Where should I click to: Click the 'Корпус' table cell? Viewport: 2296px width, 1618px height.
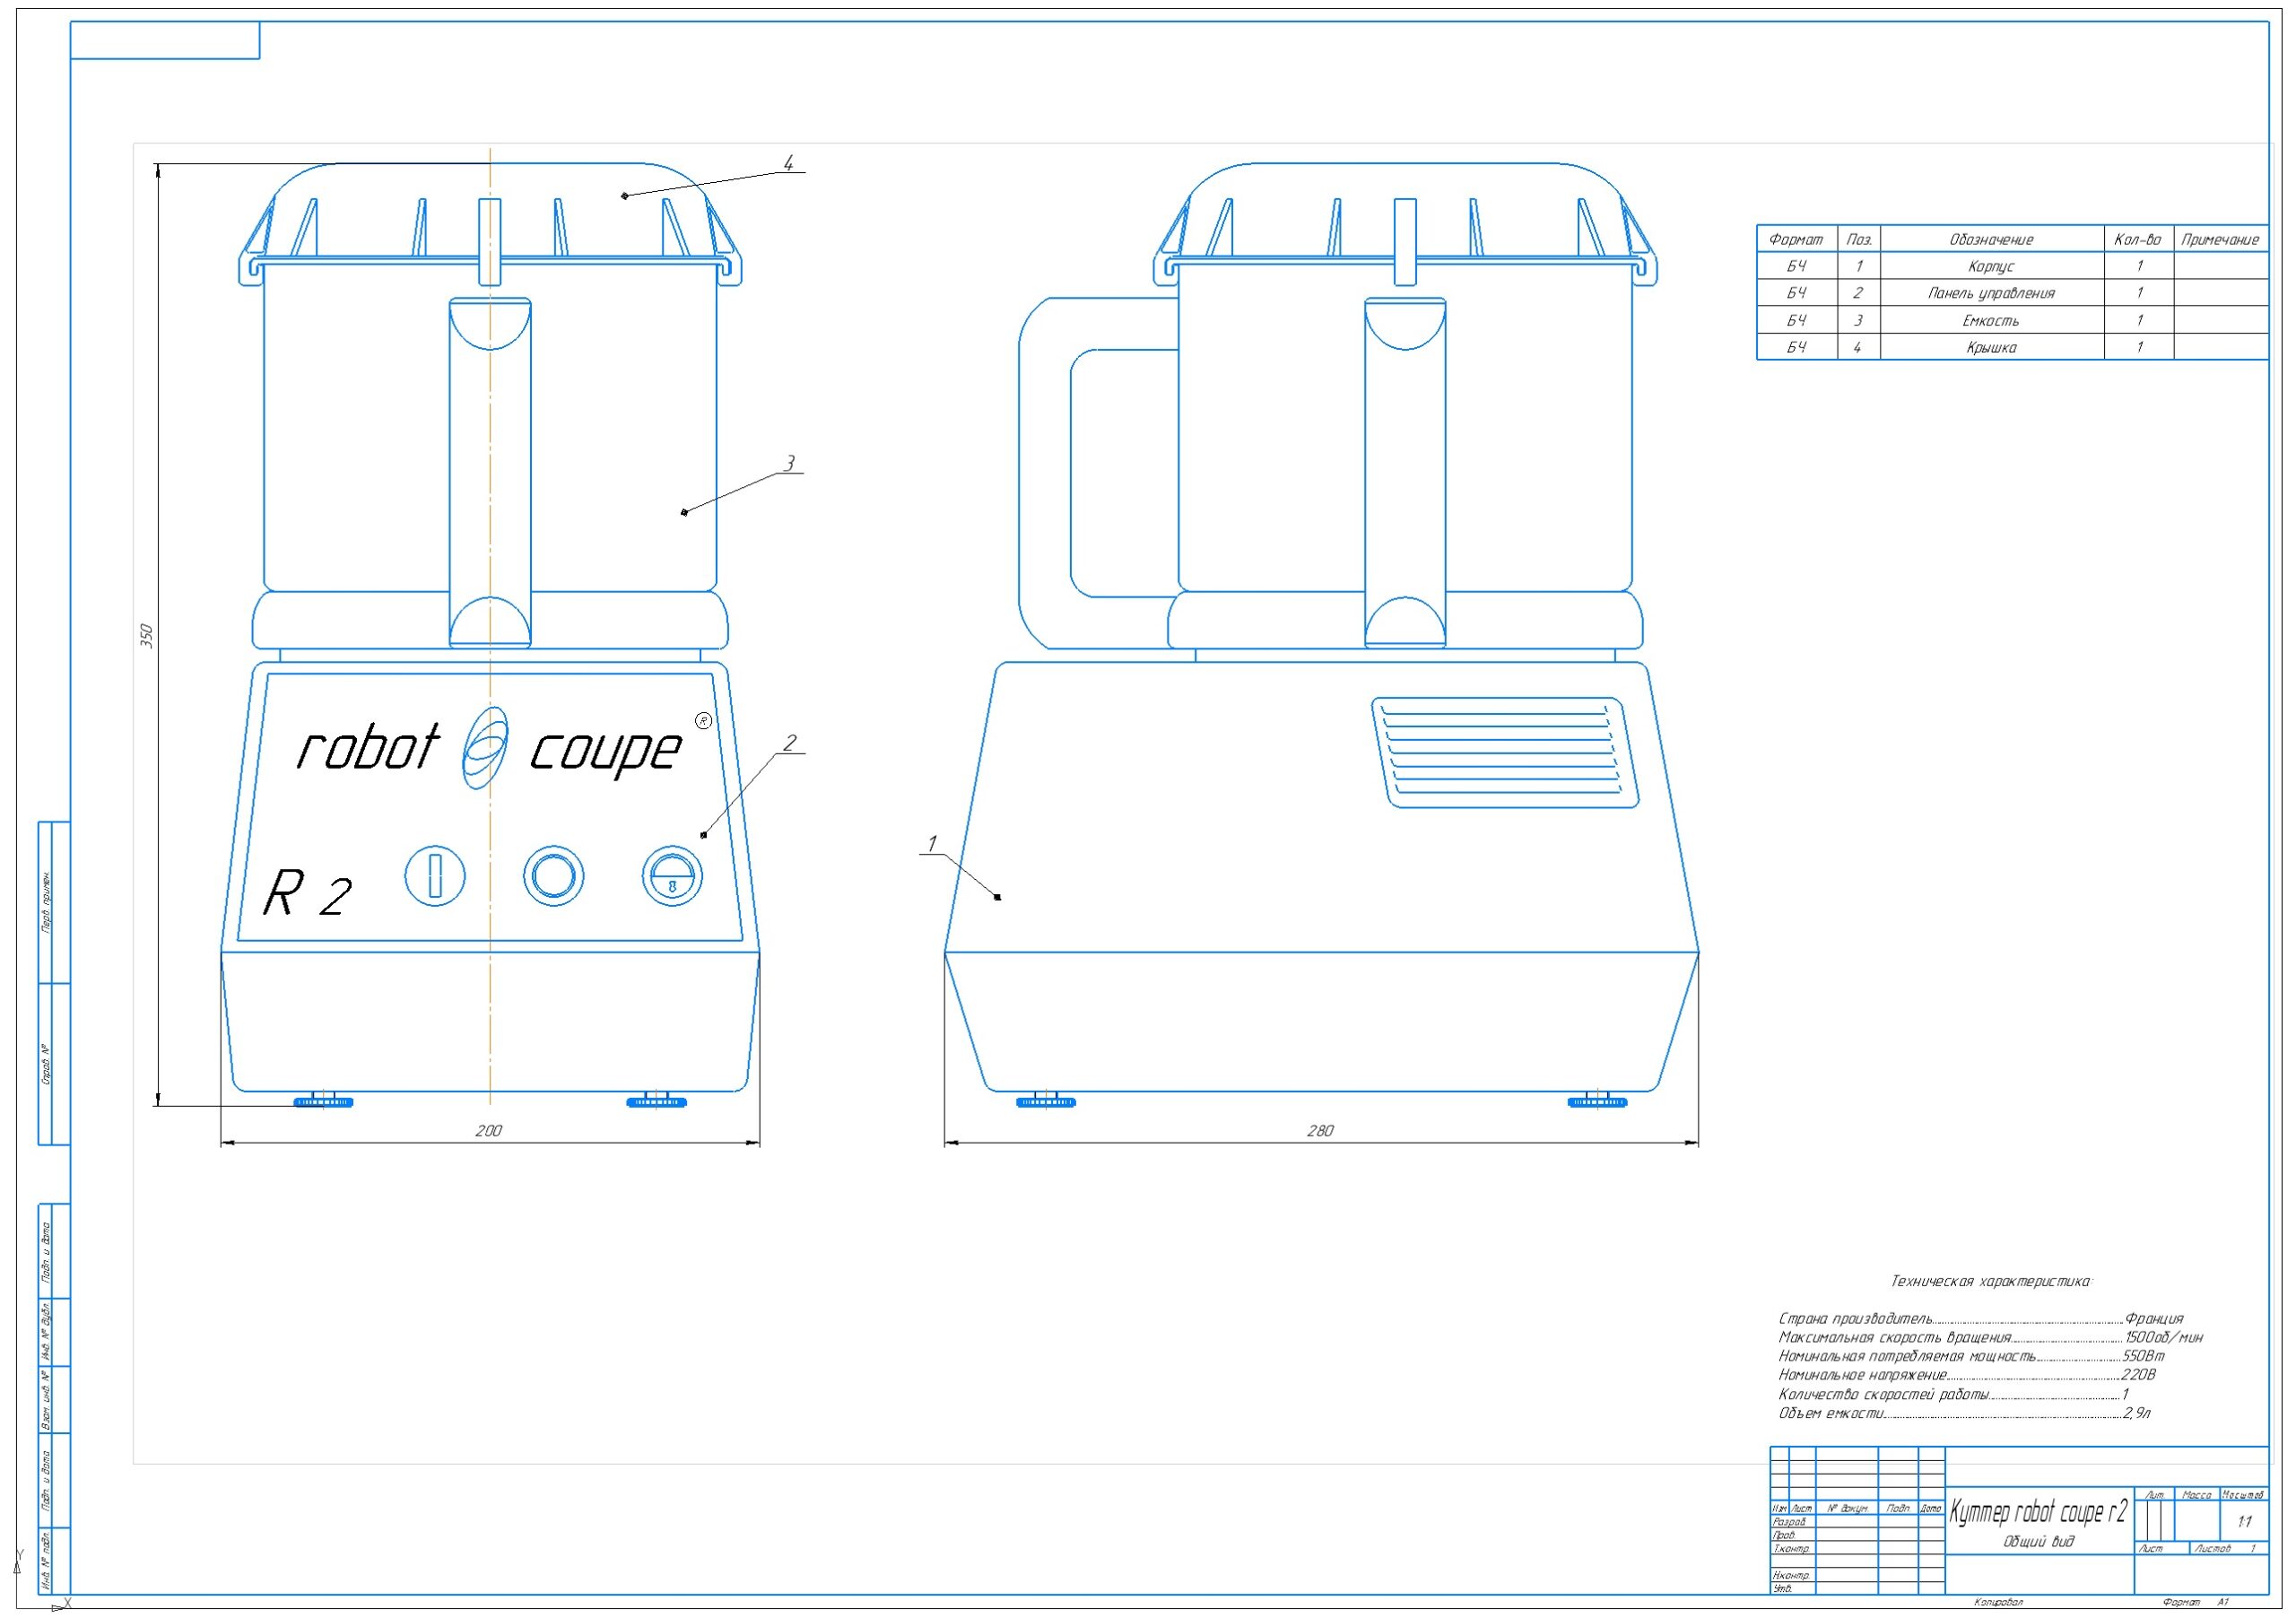pyautogui.click(x=1991, y=267)
